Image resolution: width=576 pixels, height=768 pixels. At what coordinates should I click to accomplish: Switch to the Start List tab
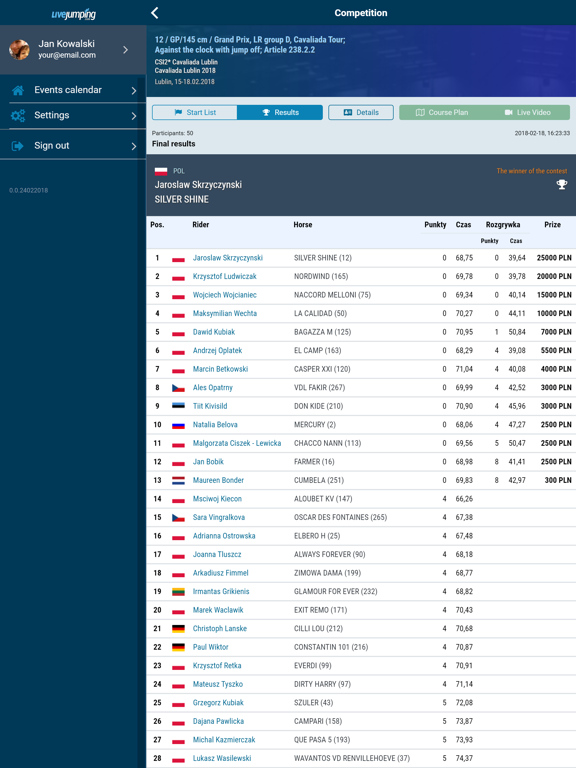pyautogui.click(x=194, y=112)
